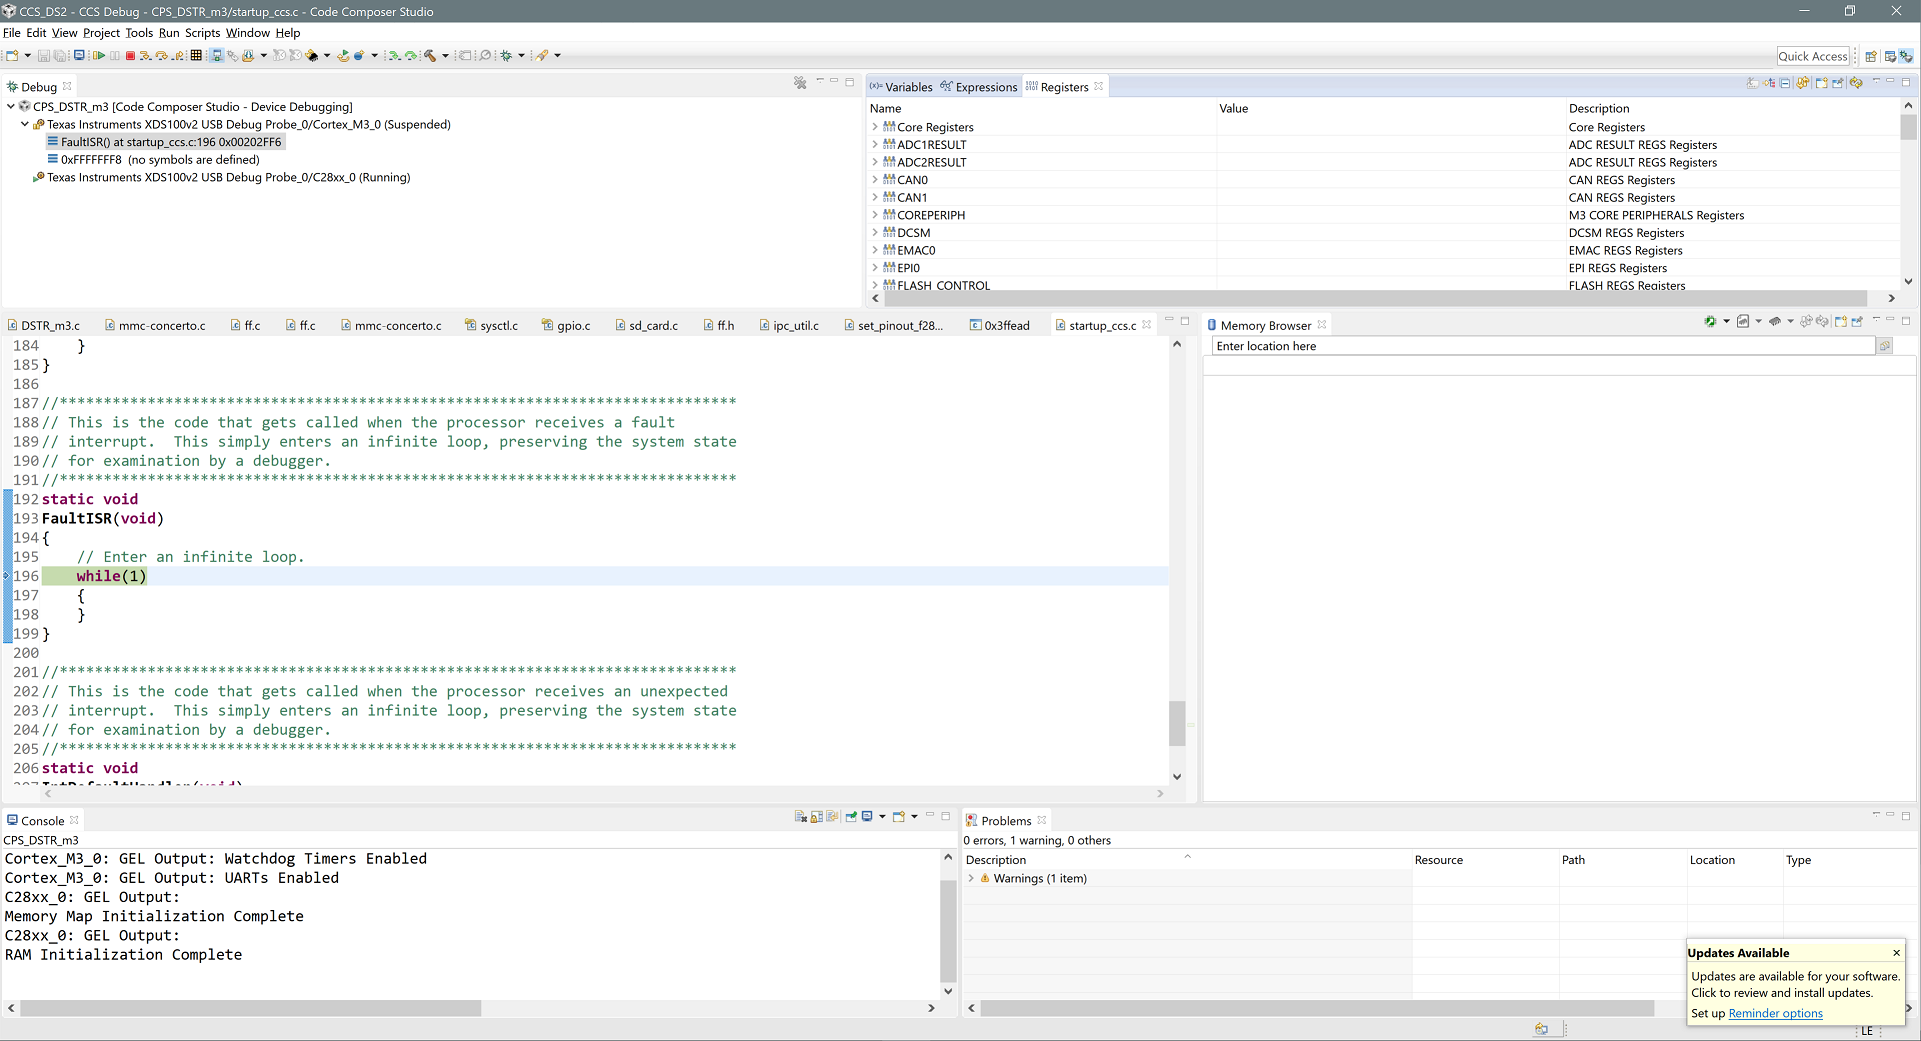Toggle the CCS Debug perspective button

[1906, 56]
